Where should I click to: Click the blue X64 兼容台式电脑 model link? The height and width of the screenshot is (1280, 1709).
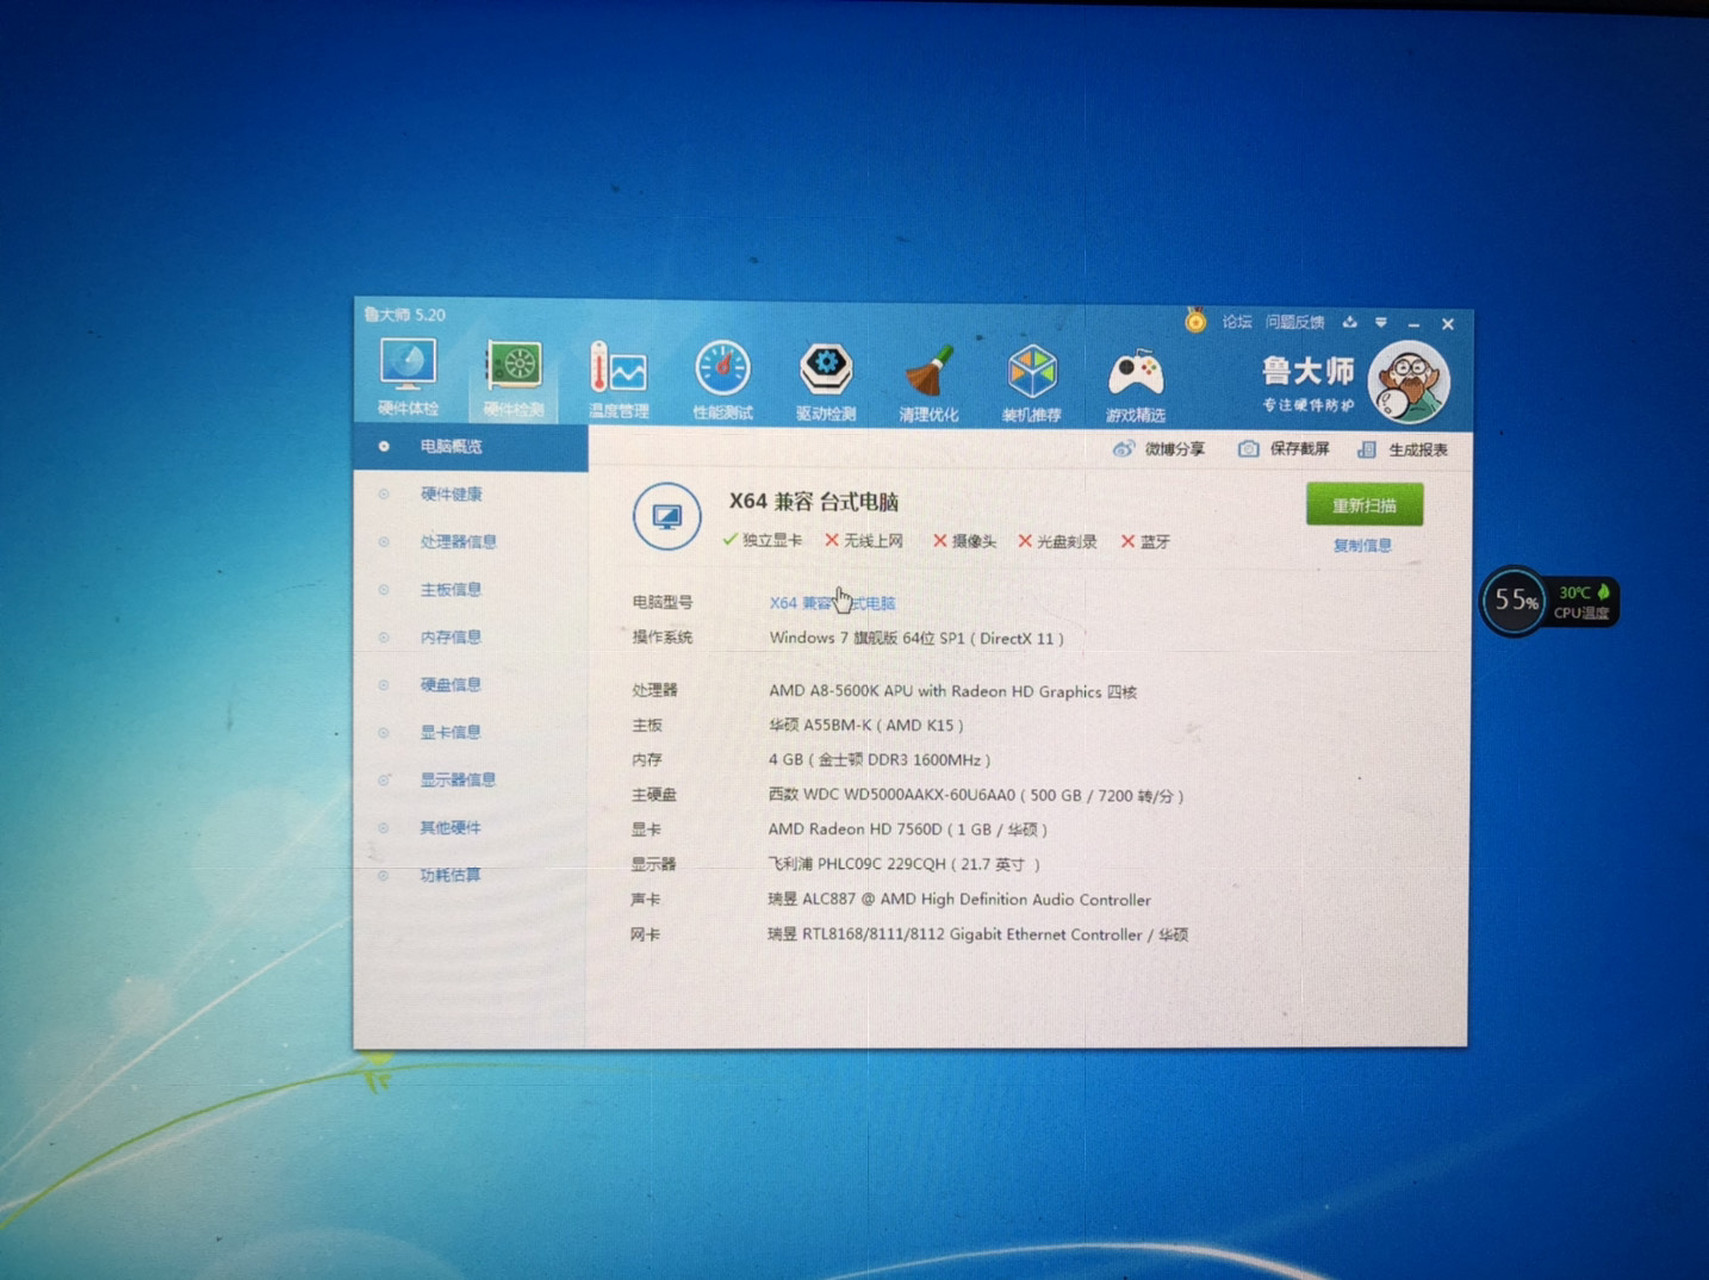point(832,603)
